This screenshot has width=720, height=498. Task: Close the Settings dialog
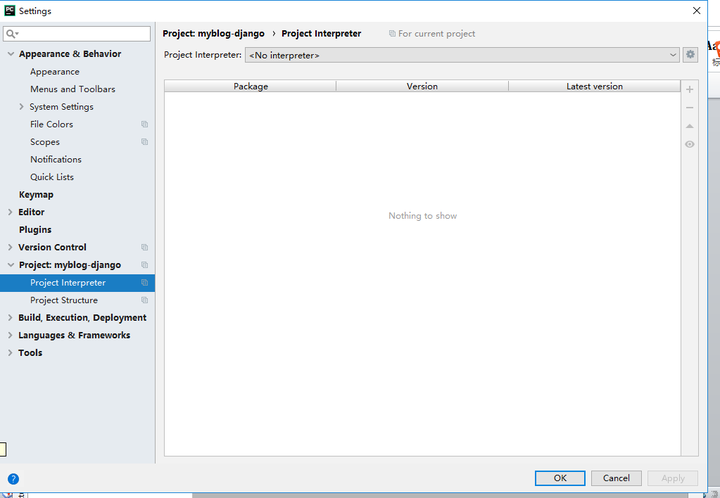pos(696,11)
